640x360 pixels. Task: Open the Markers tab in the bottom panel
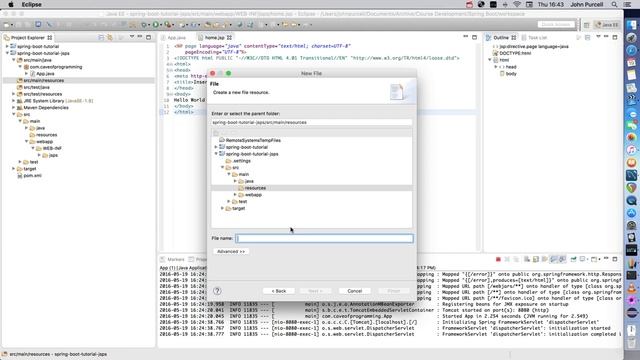[172, 260]
